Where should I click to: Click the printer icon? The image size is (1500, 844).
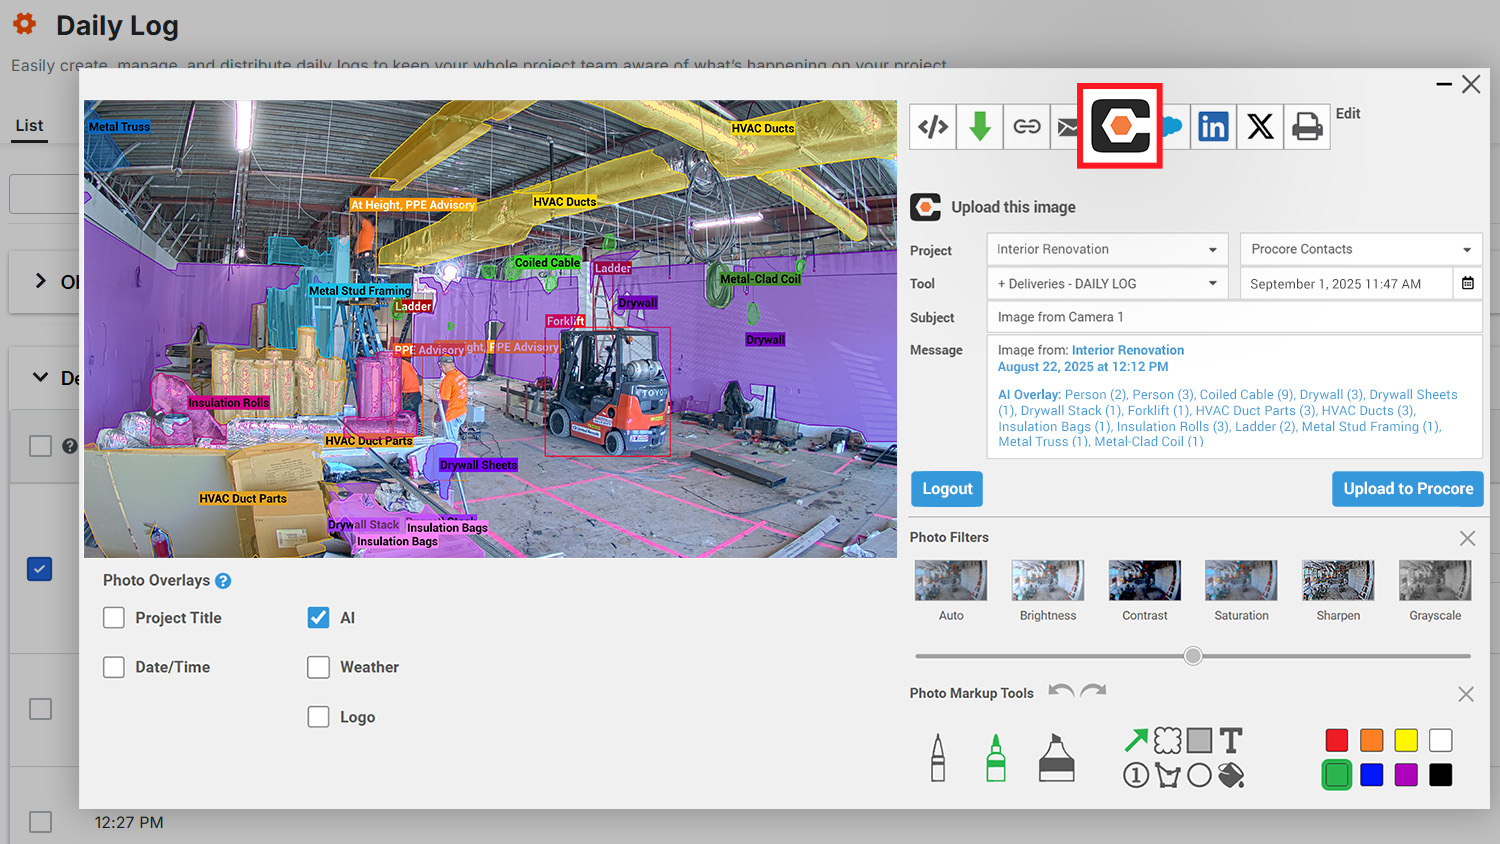(x=1306, y=127)
